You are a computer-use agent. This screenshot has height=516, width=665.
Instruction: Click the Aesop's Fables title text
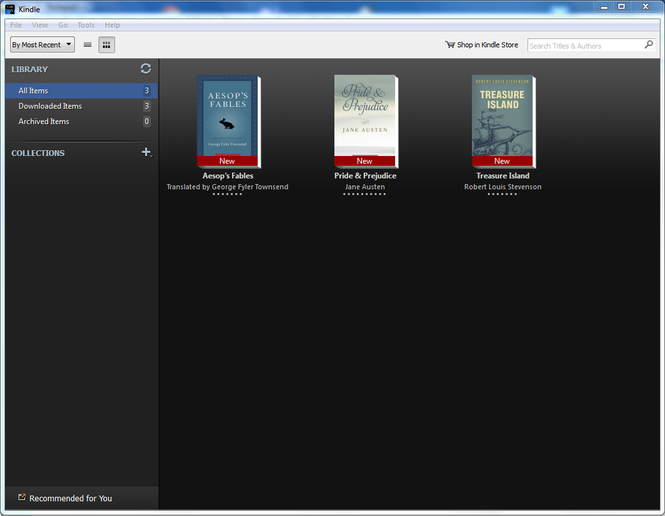pyautogui.click(x=228, y=176)
